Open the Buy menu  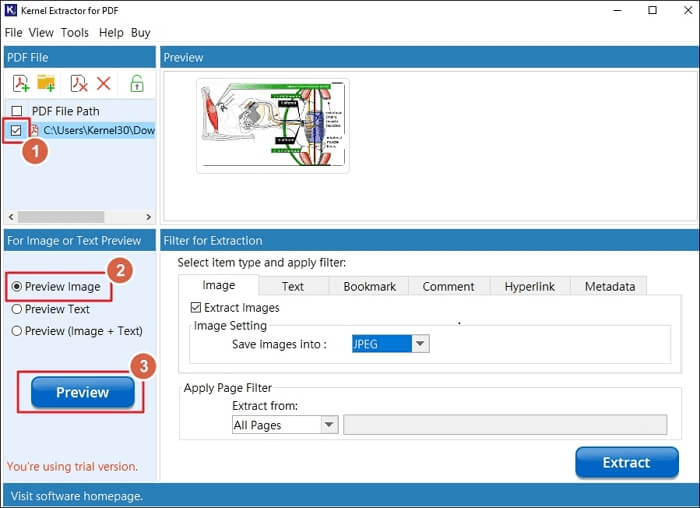(x=141, y=33)
